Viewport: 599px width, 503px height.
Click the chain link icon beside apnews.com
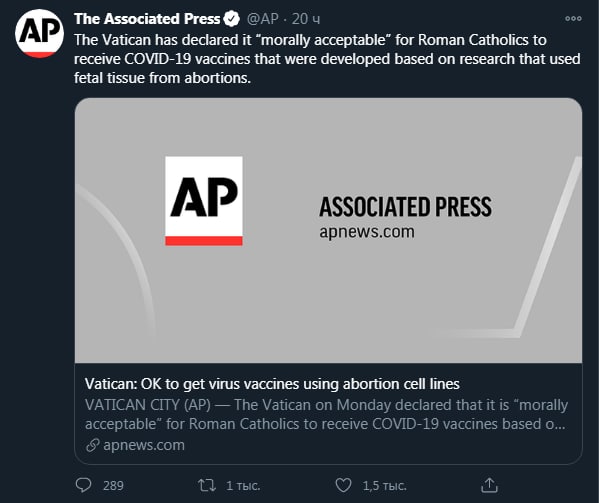point(92,445)
